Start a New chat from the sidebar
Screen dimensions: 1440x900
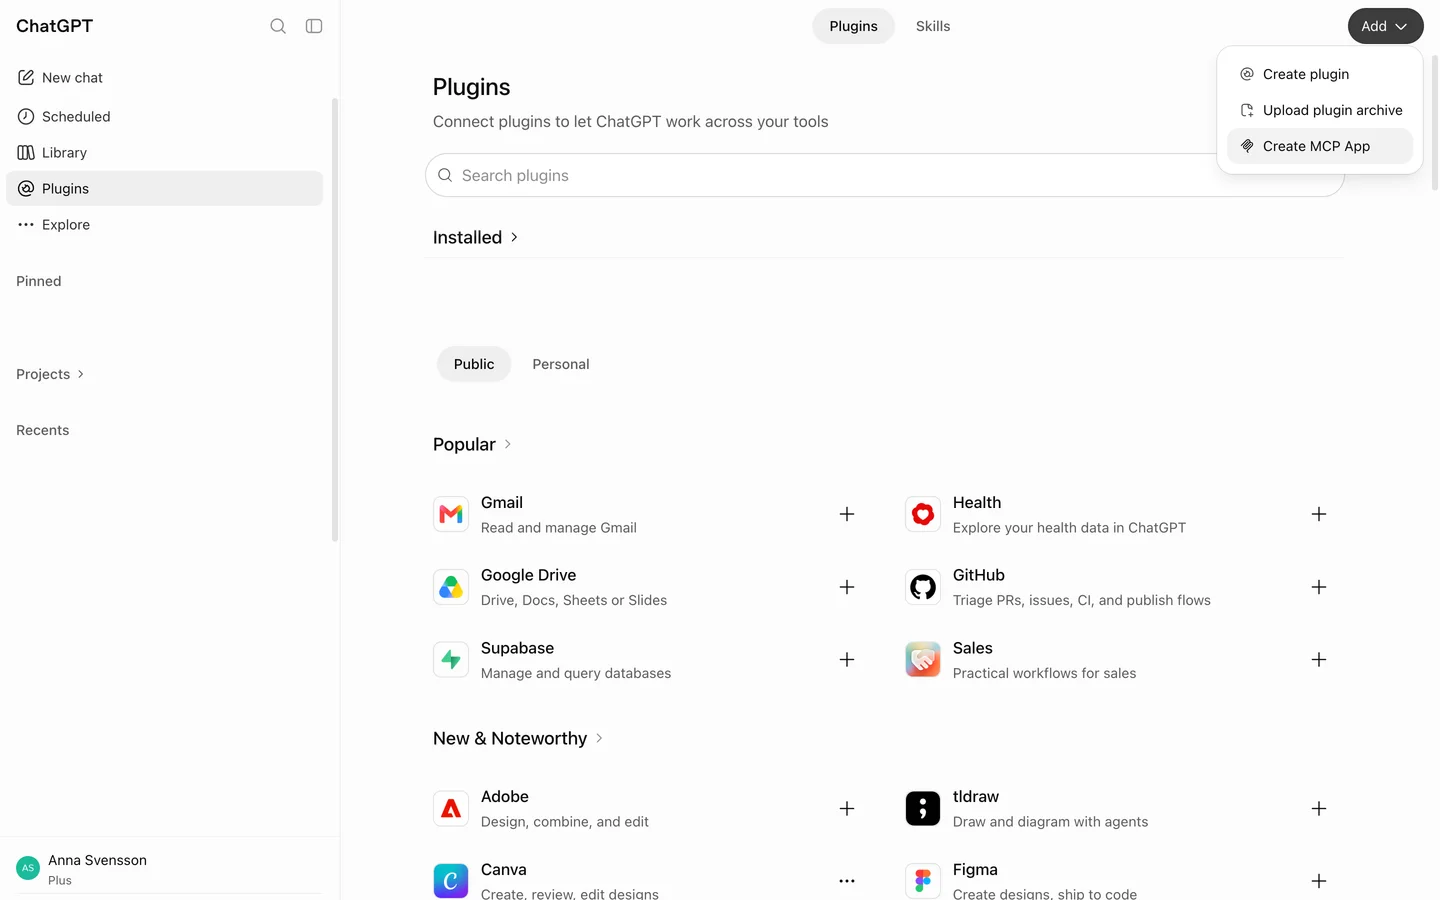coord(164,78)
